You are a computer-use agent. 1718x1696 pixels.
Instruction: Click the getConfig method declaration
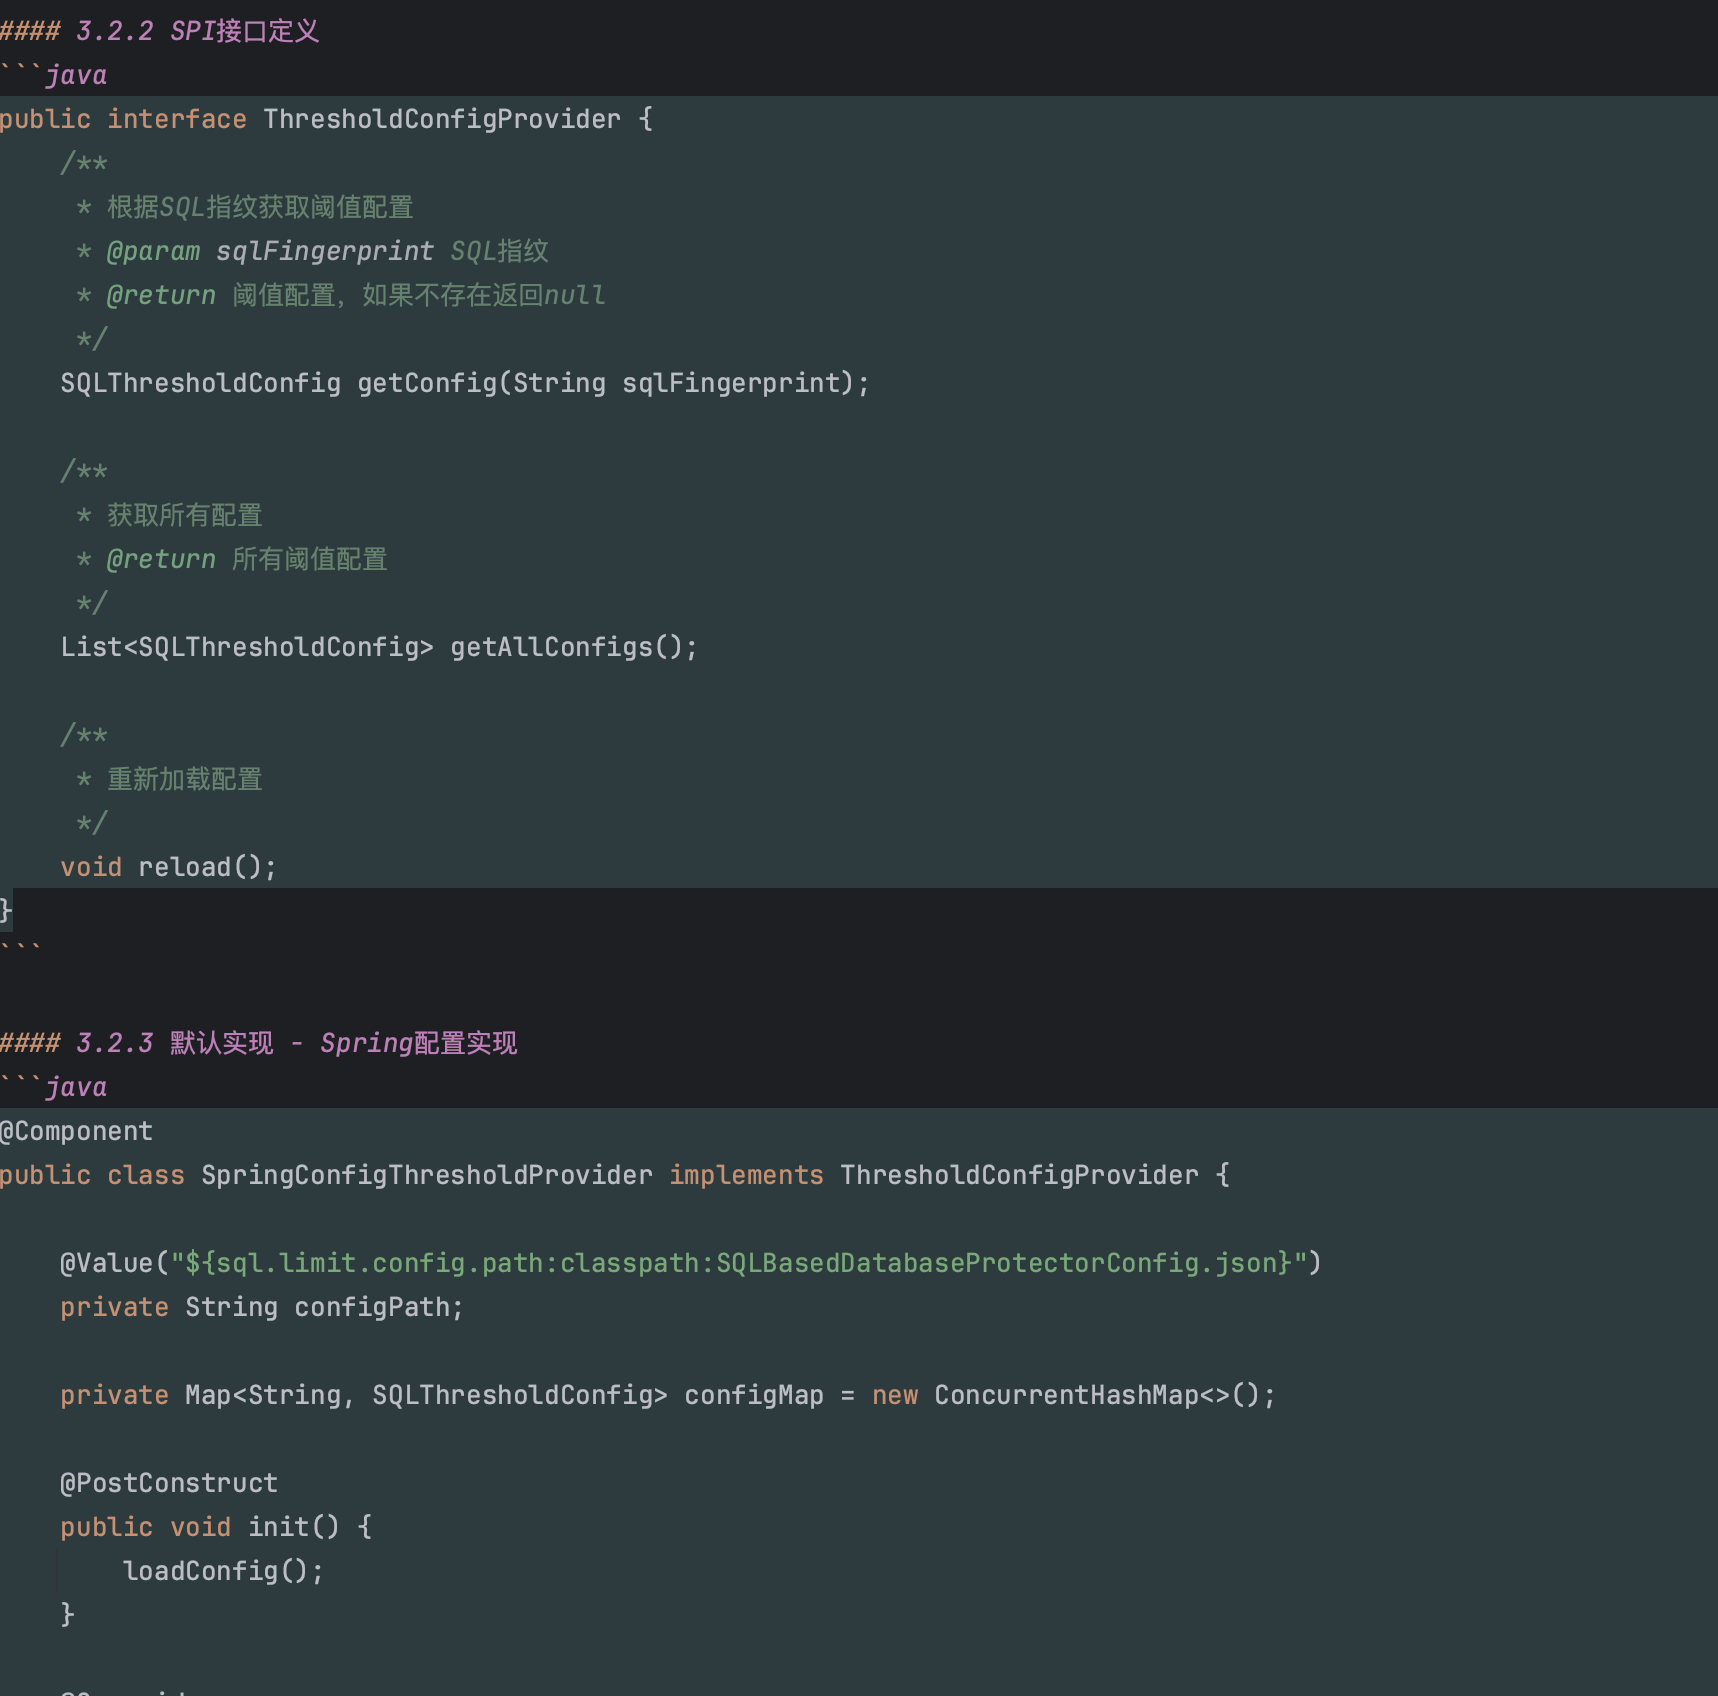pyautogui.click(x=427, y=383)
